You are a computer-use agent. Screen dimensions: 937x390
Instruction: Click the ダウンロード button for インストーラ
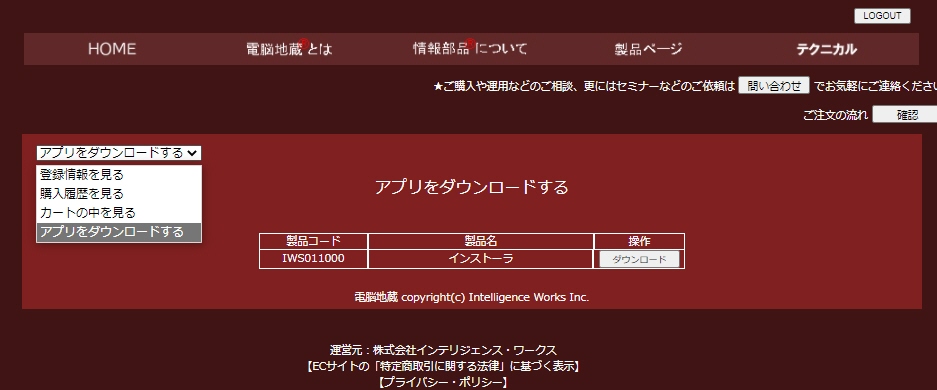point(639,259)
